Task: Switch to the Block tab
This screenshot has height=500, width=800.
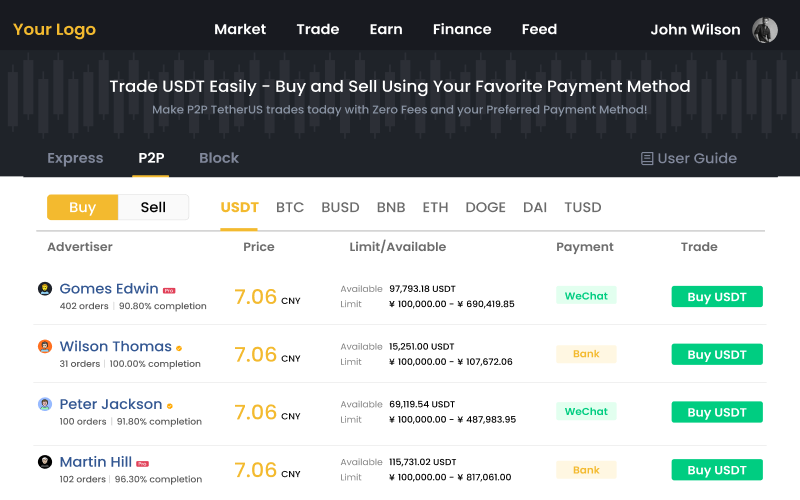Action: click(x=219, y=158)
